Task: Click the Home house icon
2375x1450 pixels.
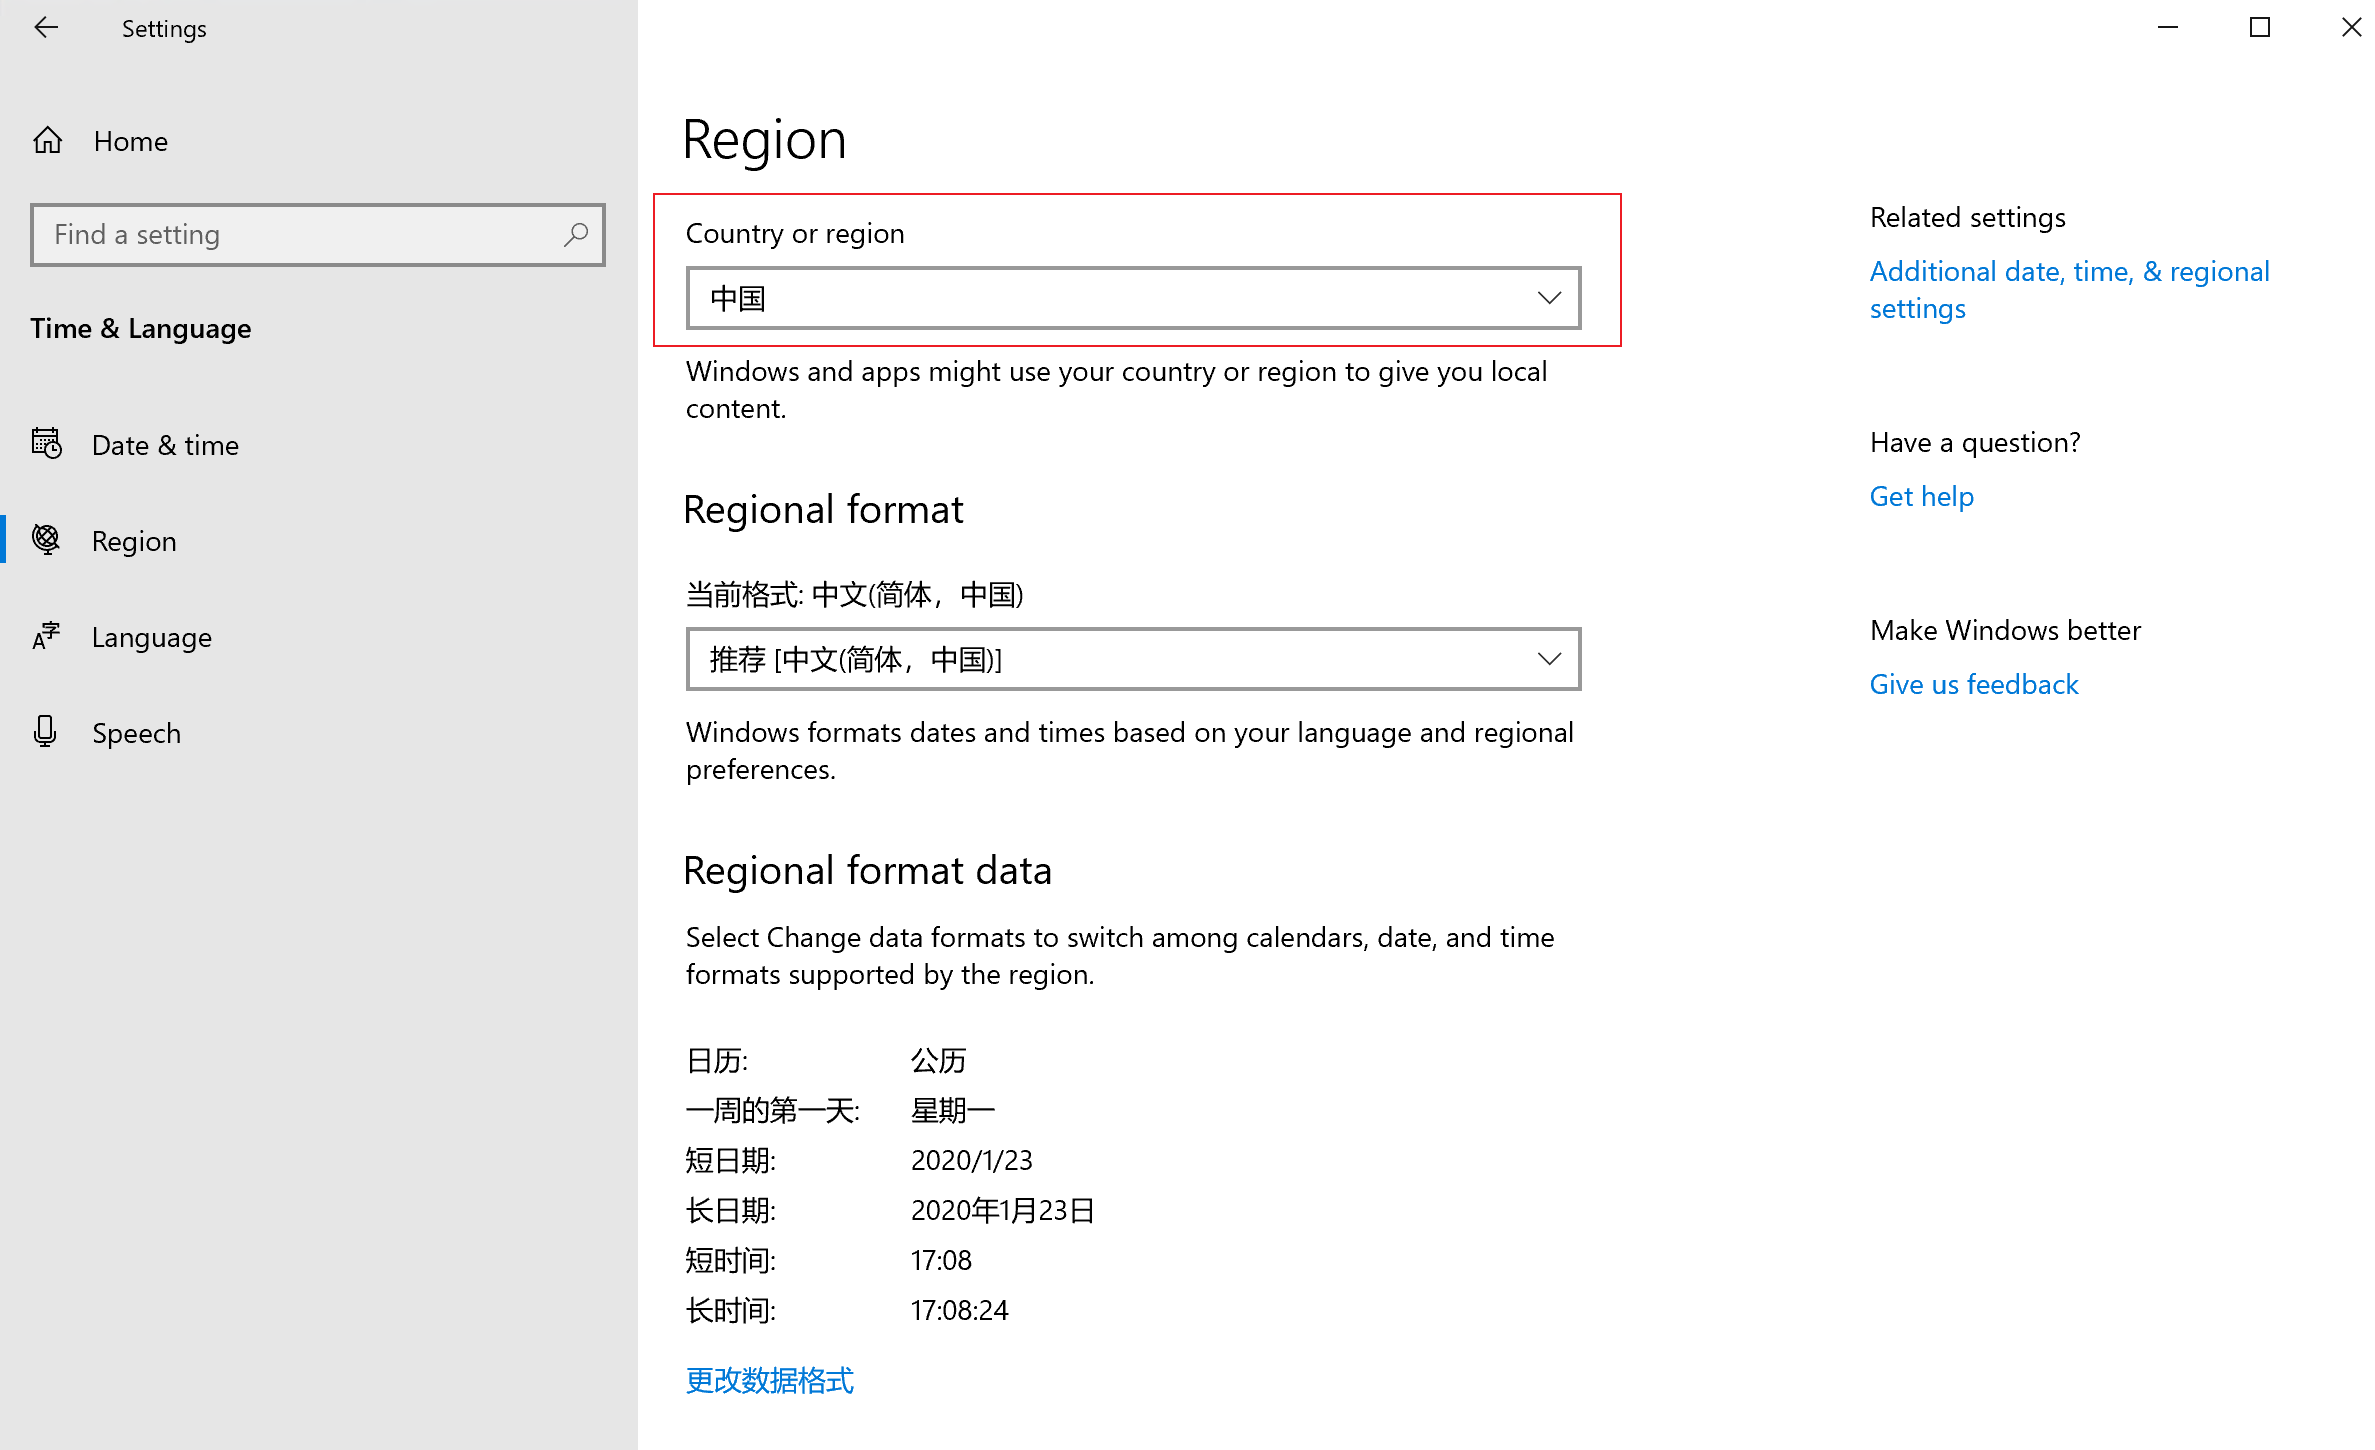Action: click(x=48, y=141)
